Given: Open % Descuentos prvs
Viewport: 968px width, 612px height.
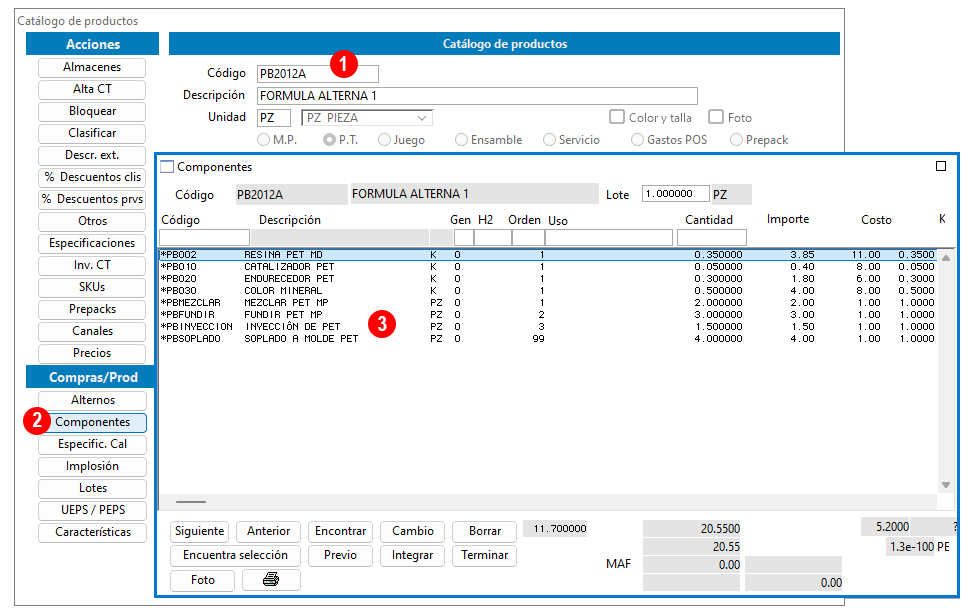Looking at the screenshot, I should (92, 199).
